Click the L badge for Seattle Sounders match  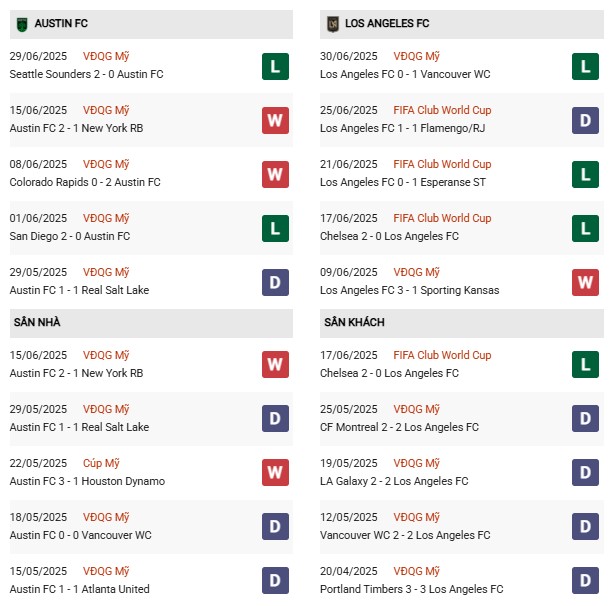pos(275,66)
